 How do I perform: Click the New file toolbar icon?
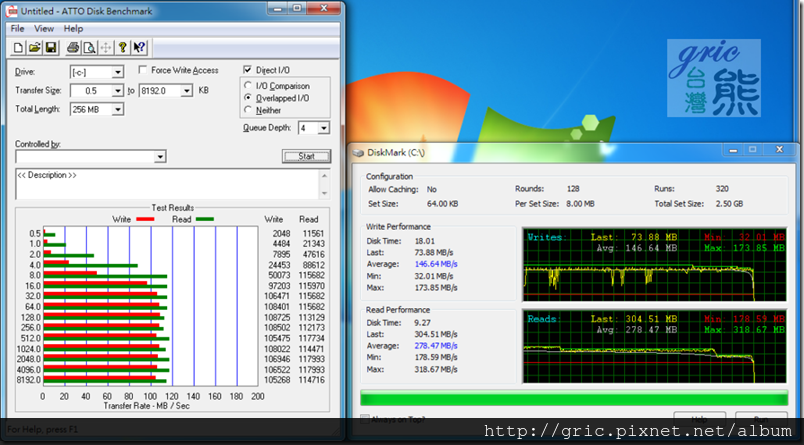[x=18, y=48]
